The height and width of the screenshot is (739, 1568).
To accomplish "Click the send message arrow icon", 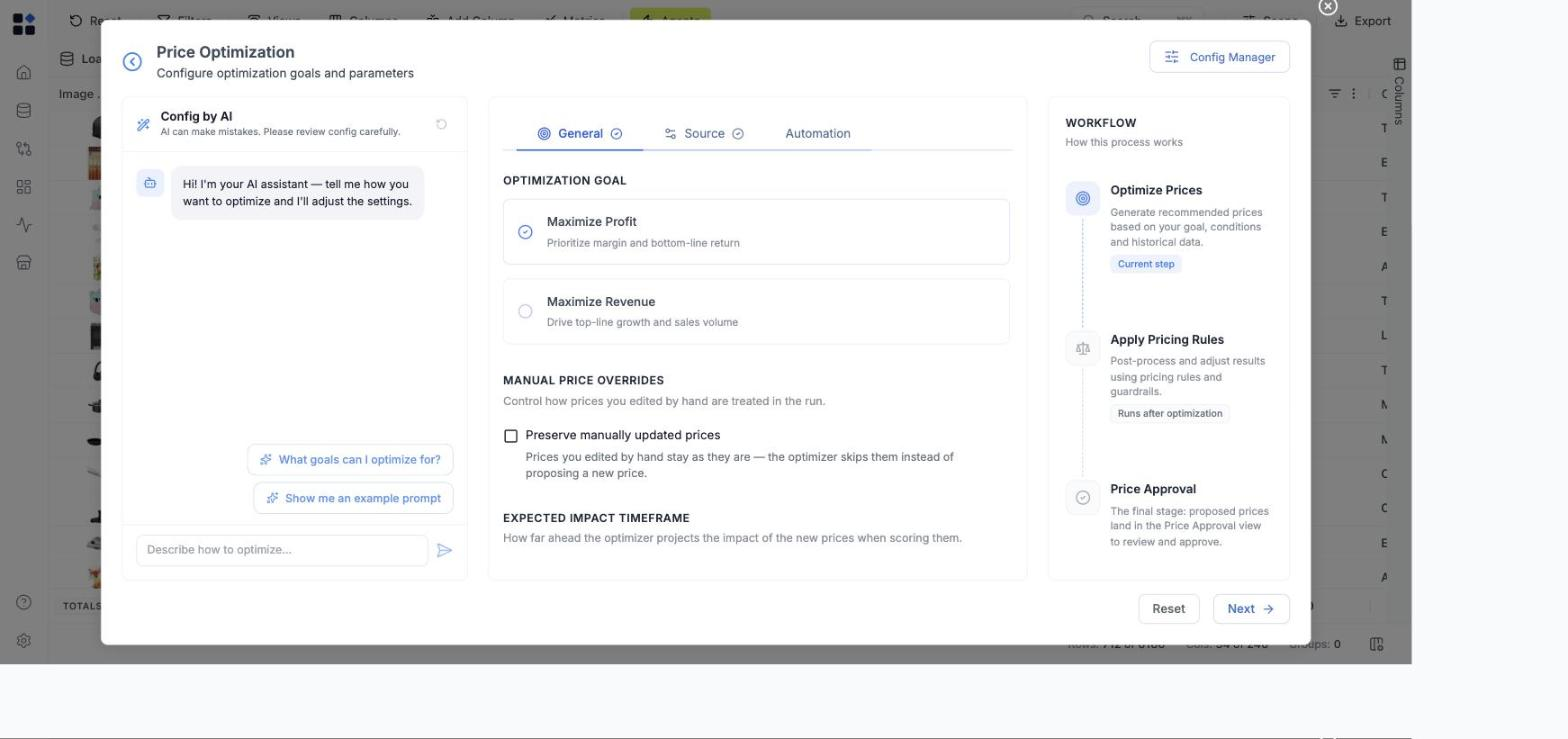I will click(x=445, y=550).
